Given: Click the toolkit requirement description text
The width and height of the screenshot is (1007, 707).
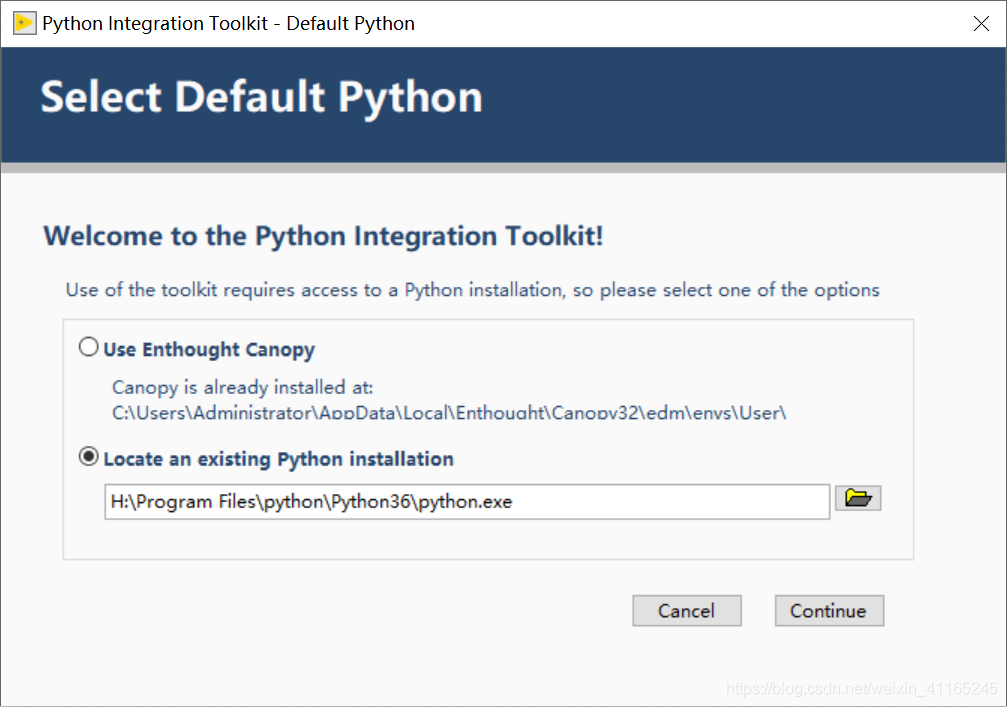Looking at the screenshot, I should (x=472, y=290).
